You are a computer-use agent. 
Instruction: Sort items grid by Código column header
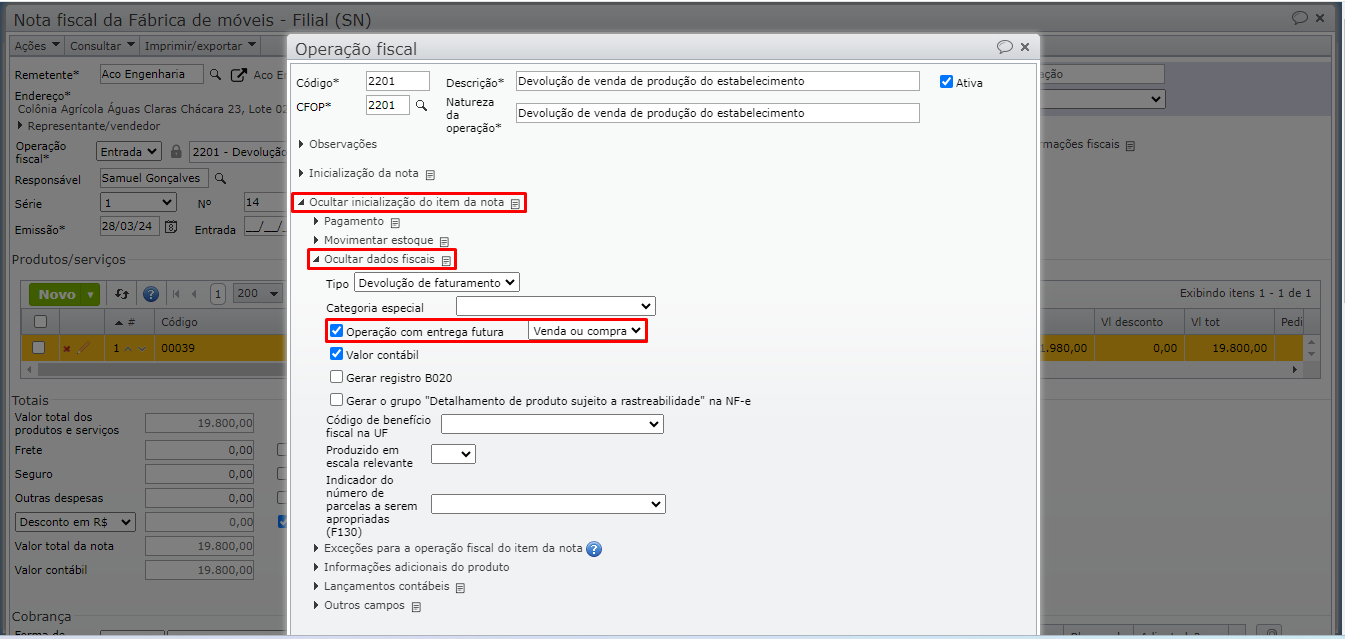180,322
